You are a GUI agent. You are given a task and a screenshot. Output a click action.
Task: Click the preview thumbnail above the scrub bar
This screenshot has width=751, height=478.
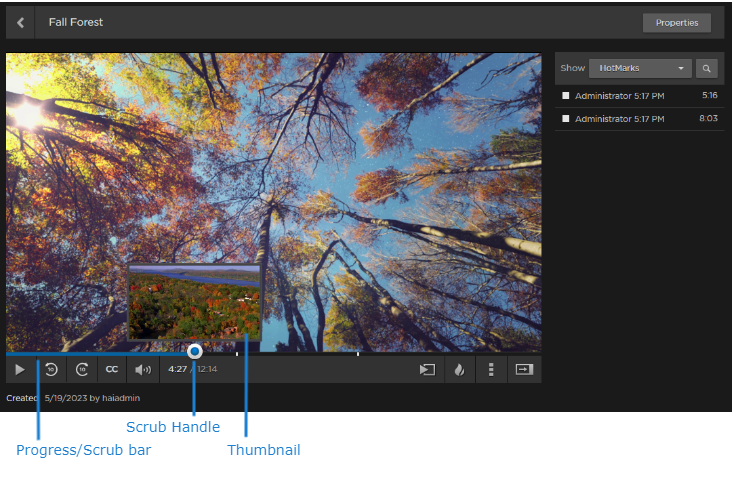pyautogui.click(x=195, y=302)
